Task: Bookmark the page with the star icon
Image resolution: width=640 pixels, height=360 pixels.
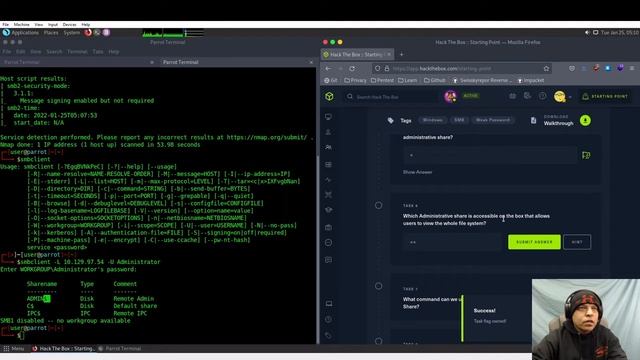Action: tap(546, 69)
